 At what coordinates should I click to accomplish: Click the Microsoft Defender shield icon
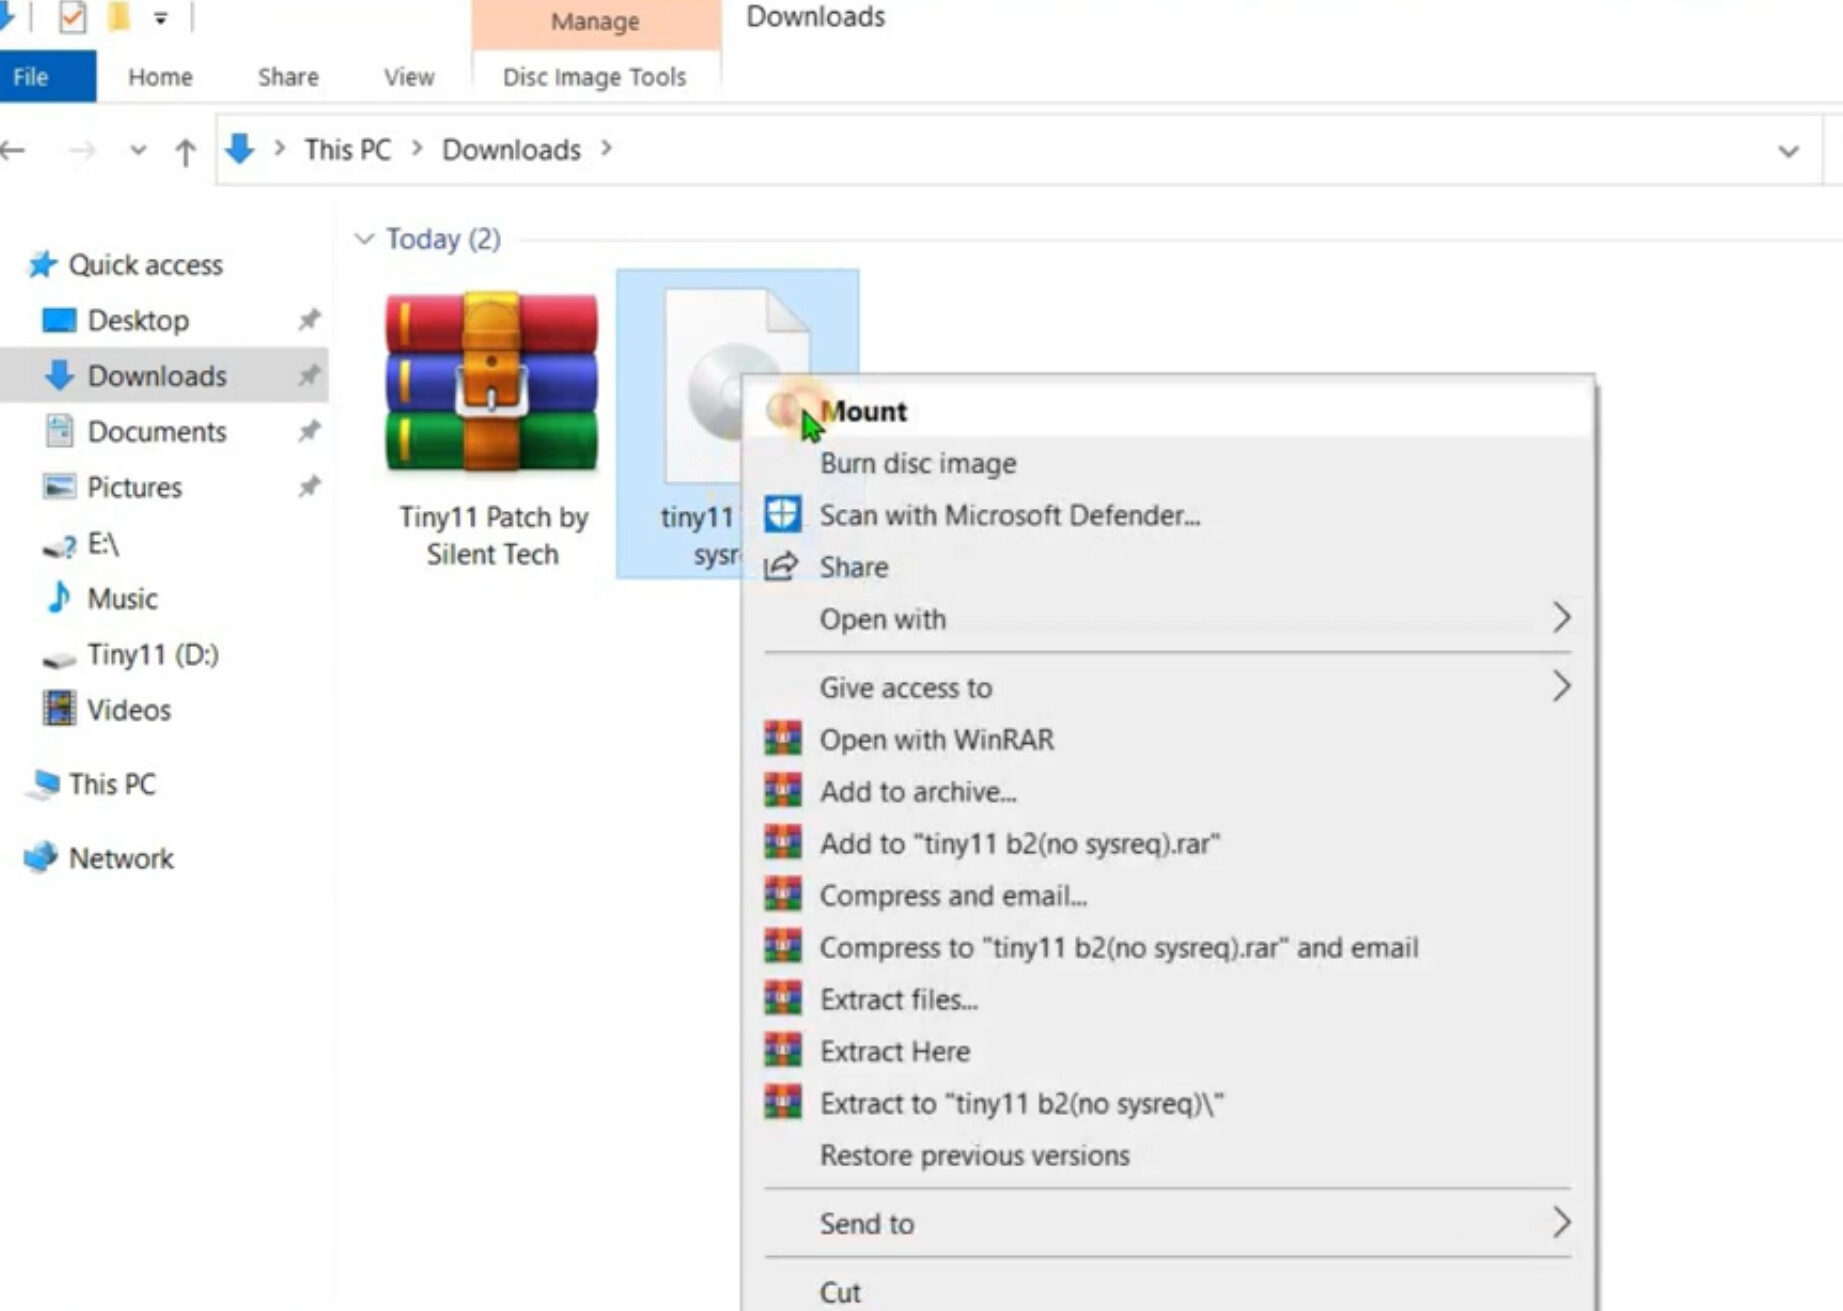782,515
